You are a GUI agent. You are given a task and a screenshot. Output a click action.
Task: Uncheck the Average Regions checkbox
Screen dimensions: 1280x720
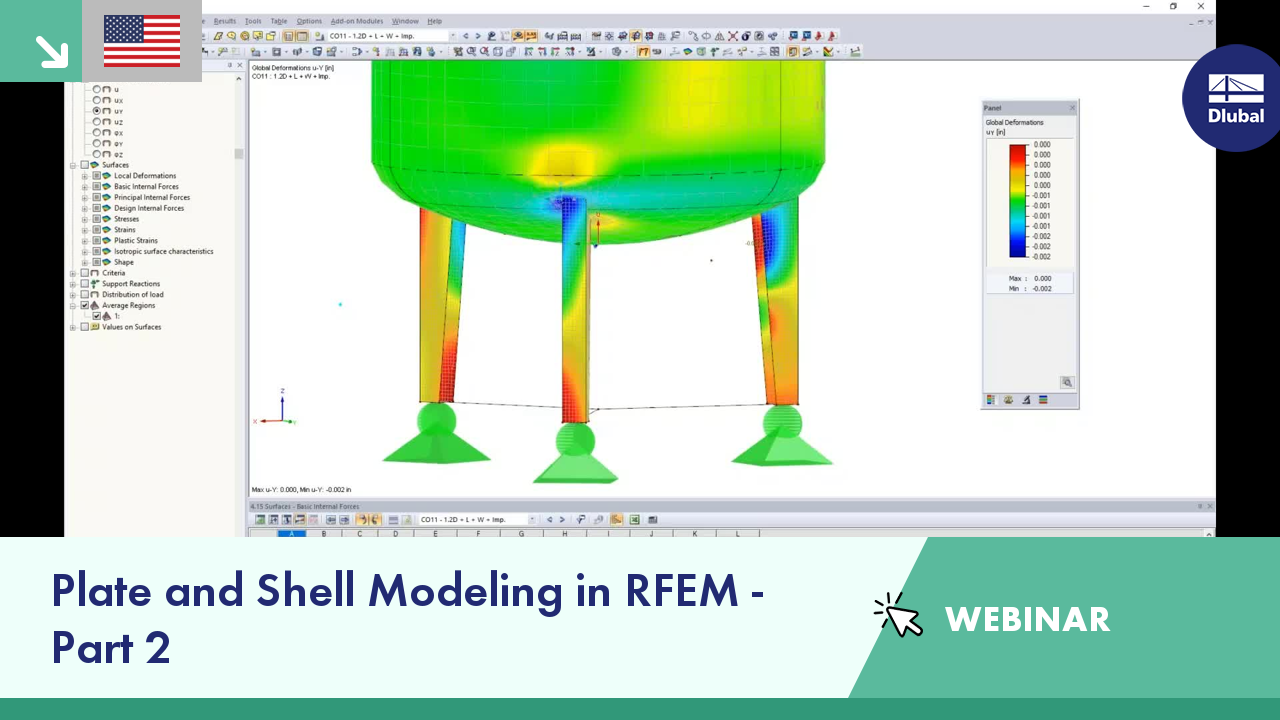click(x=84, y=306)
